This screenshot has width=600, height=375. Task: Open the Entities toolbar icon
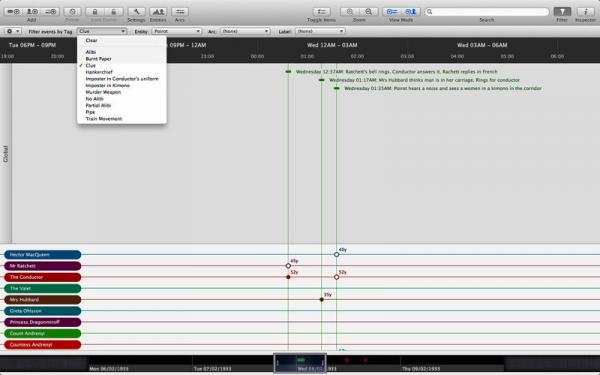point(158,12)
